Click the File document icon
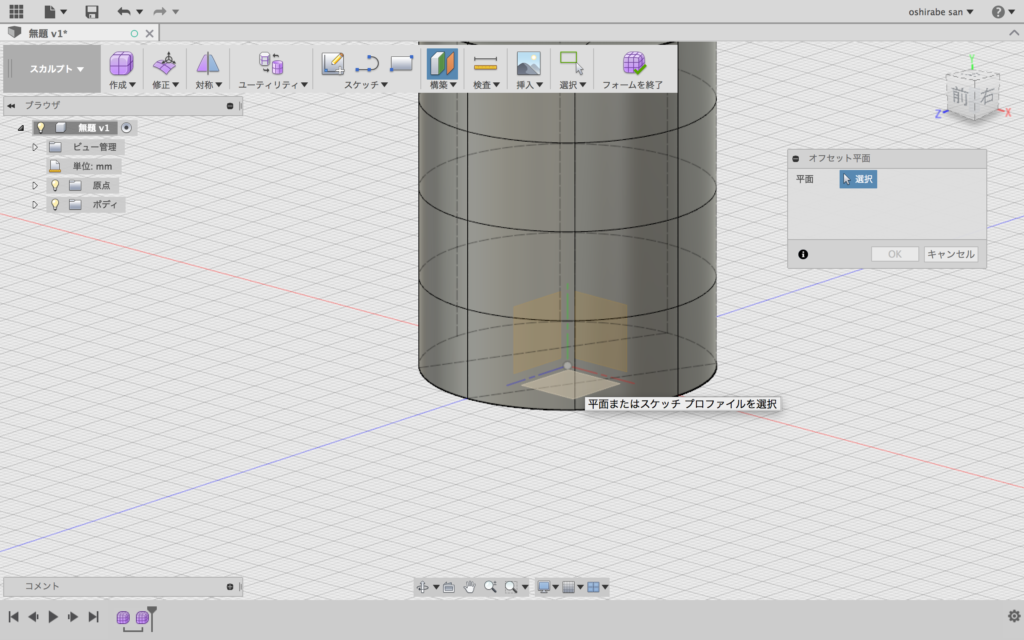This screenshot has height=640, width=1024. point(50,11)
